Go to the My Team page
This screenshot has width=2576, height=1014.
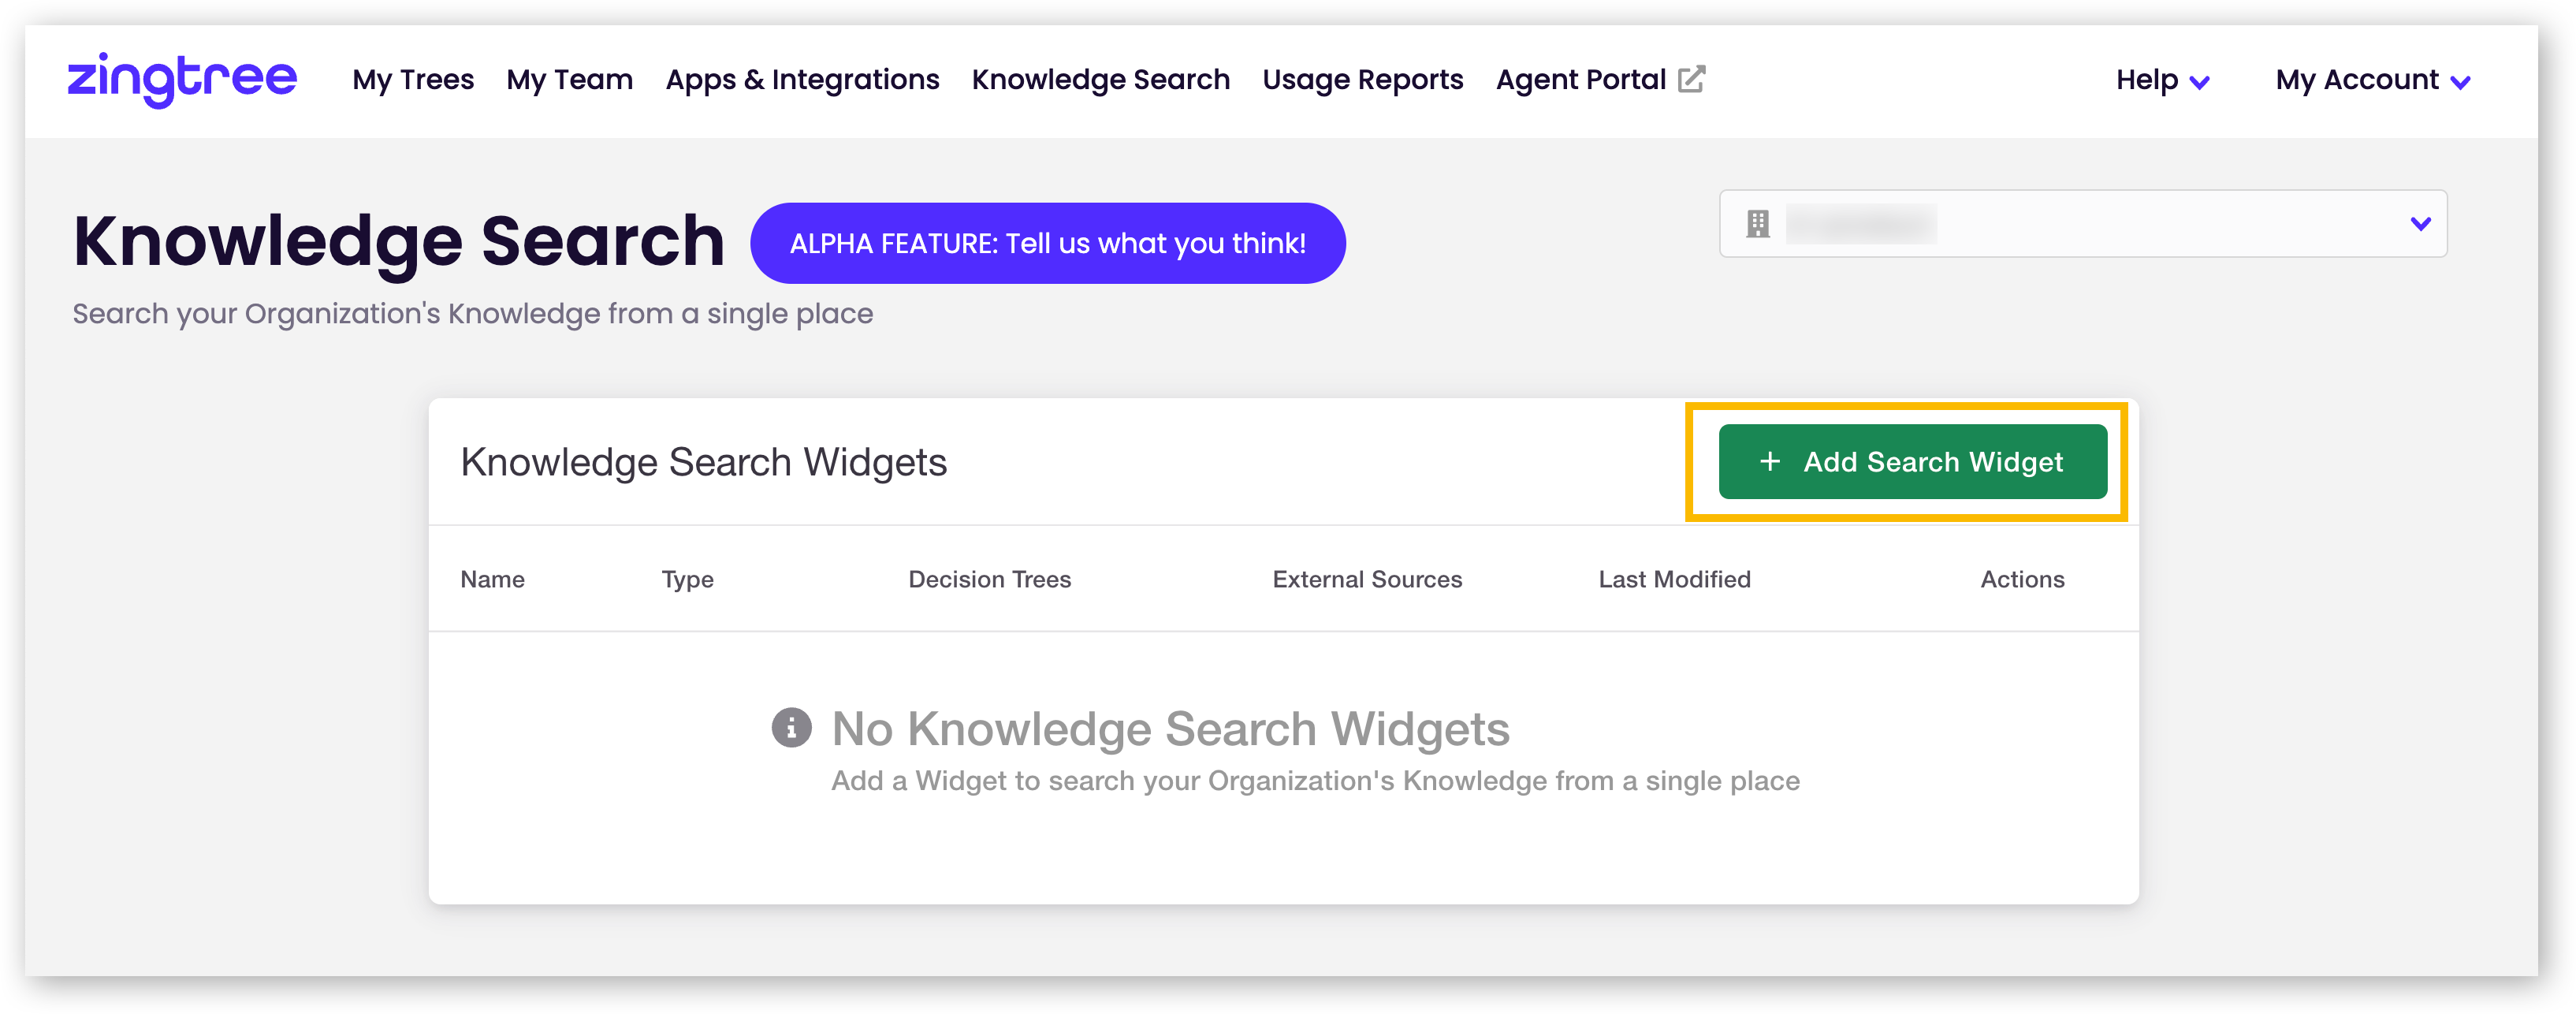pyautogui.click(x=570, y=80)
